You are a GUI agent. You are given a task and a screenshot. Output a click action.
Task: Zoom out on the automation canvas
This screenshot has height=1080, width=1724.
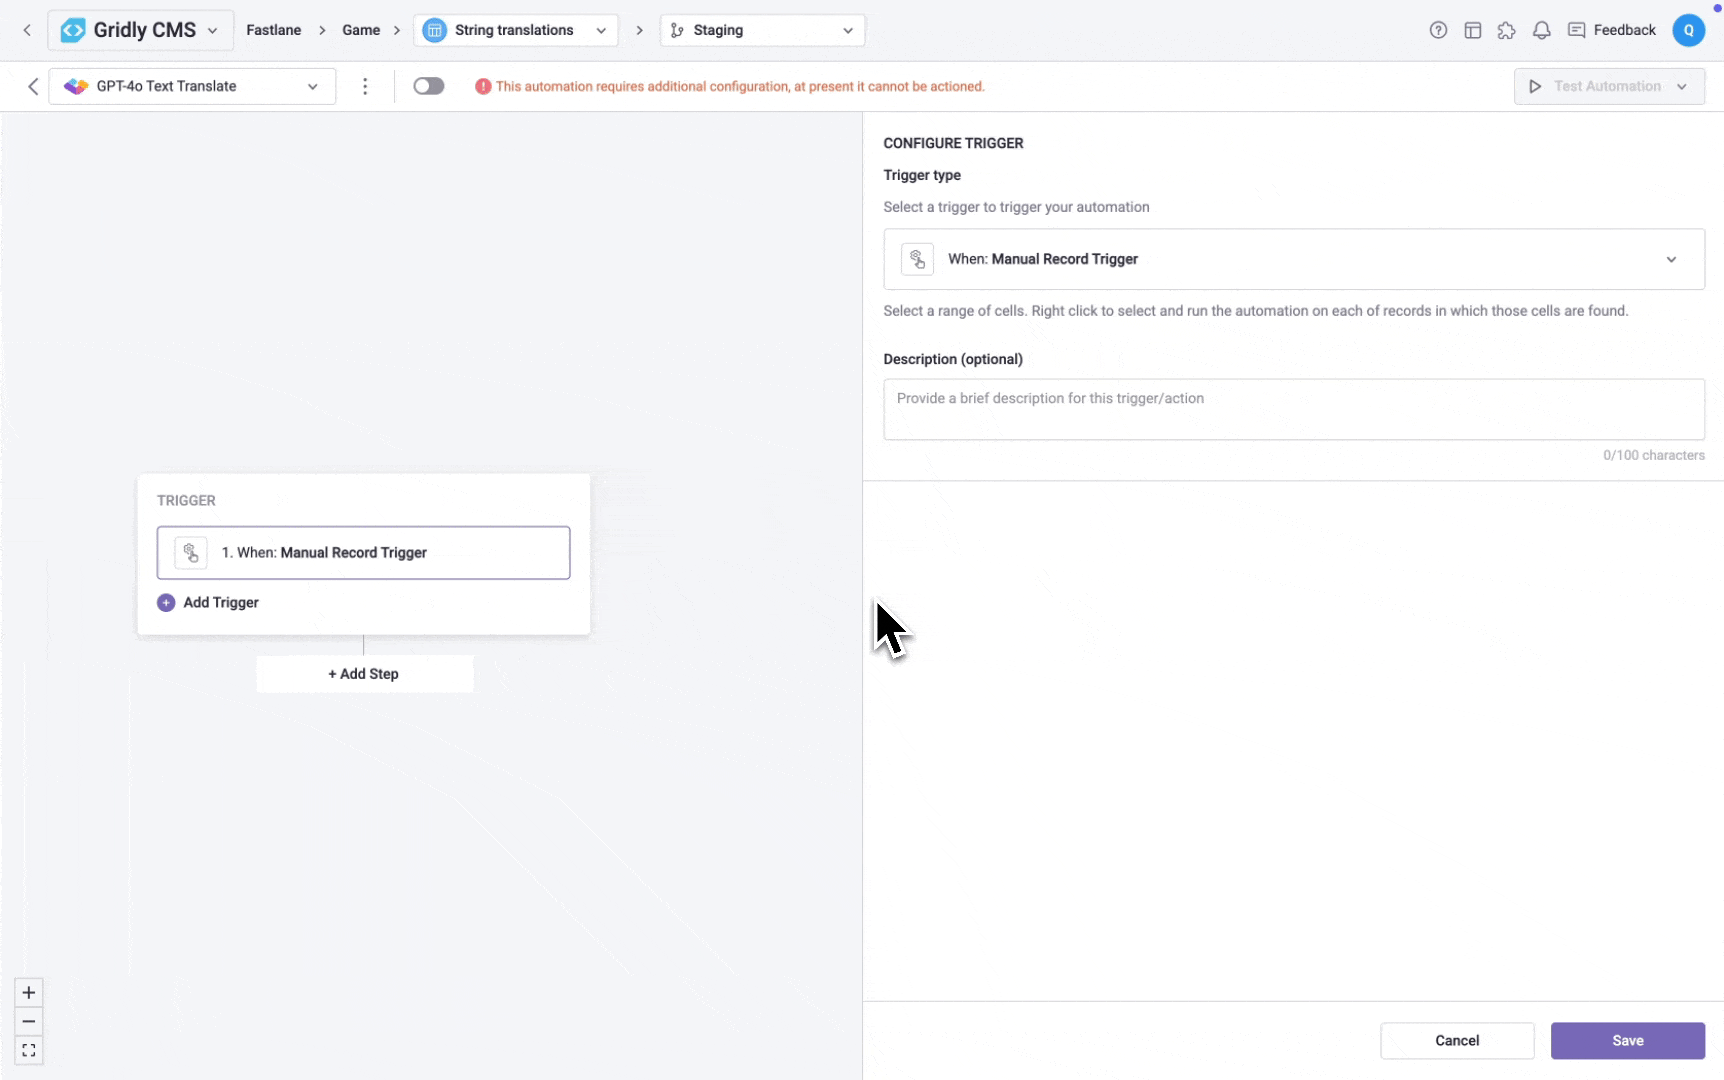(28, 1021)
